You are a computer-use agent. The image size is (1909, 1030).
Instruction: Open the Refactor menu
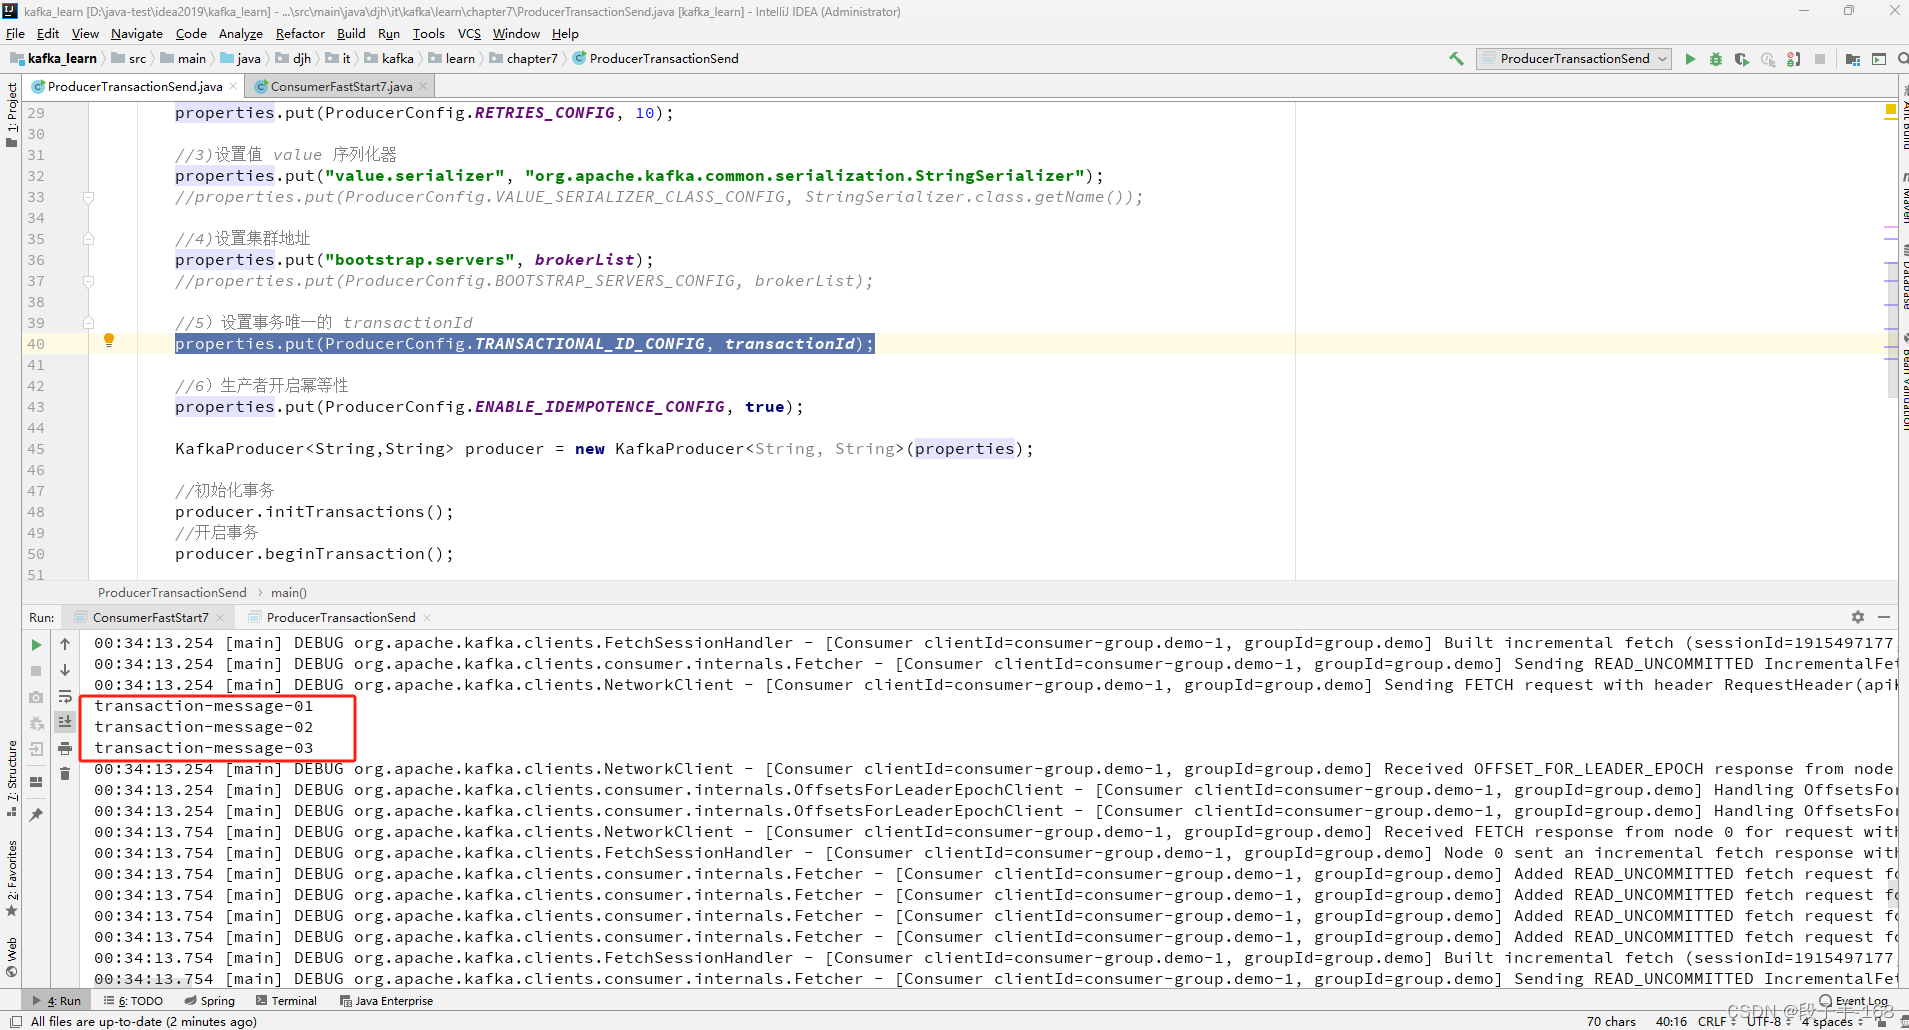[300, 33]
